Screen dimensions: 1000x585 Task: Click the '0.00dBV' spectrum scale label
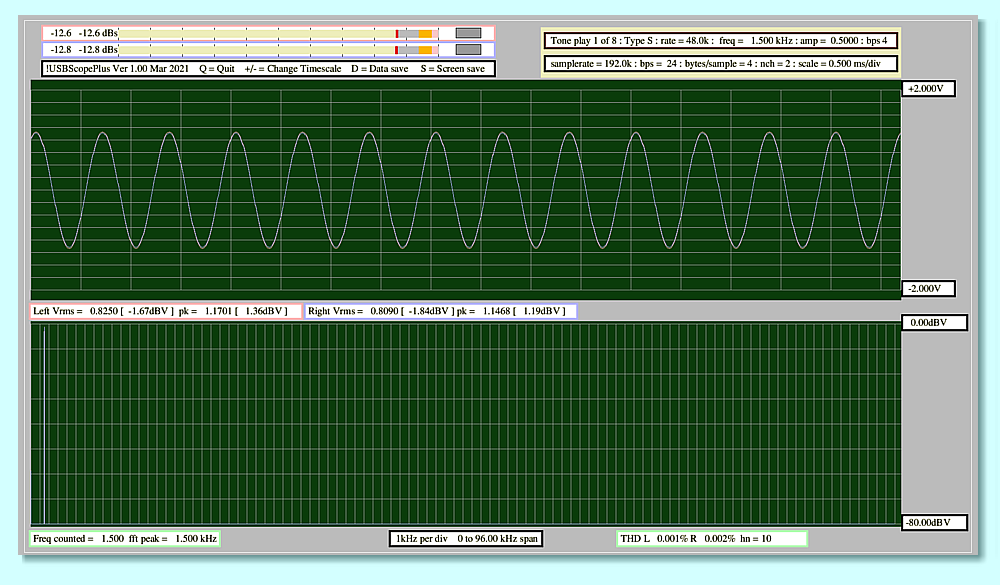pyautogui.click(x=934, y=323)
